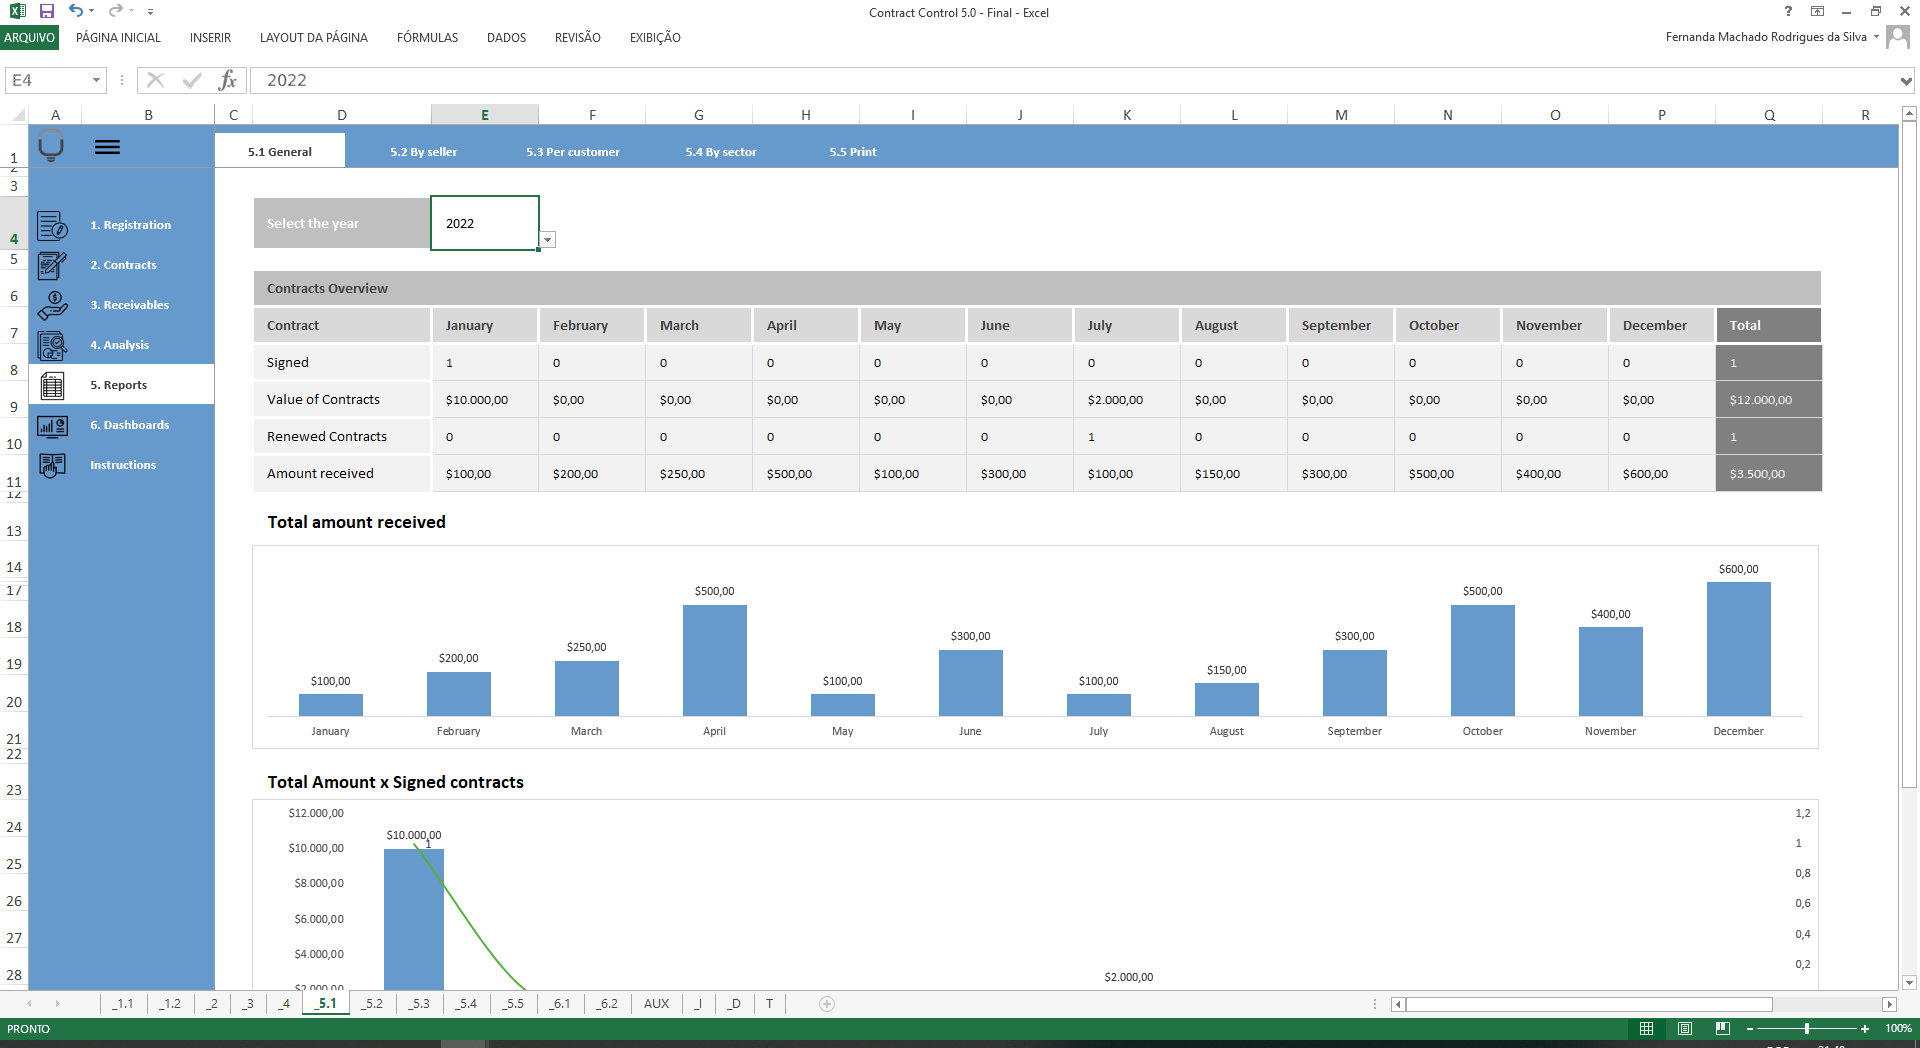Click the Dashboards chart icon
This screenshot has height=1048, width=1920.
click(52, 425)
